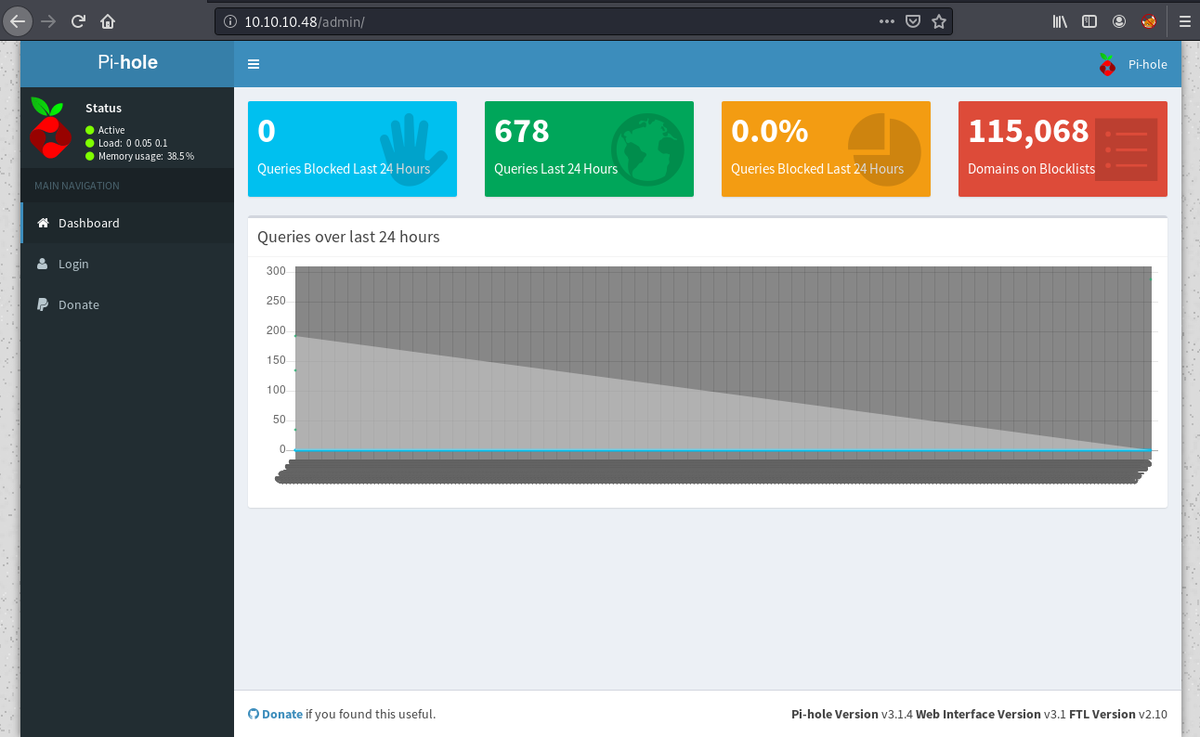
Task: Reload the page with the refresh icon
Action: pyautogui.click(x=78, y=20)
